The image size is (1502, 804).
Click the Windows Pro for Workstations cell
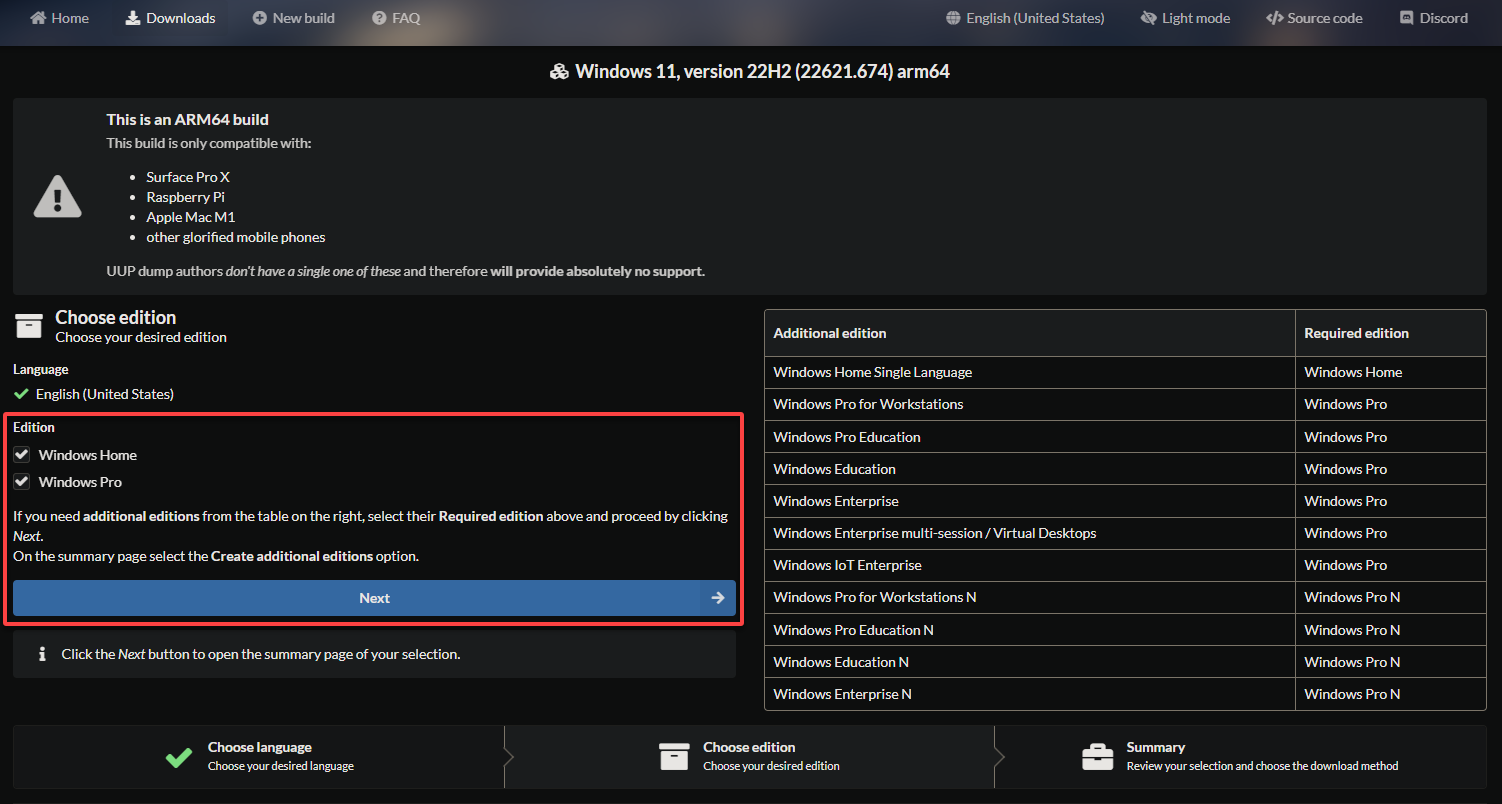click(x=1030, y=404)
